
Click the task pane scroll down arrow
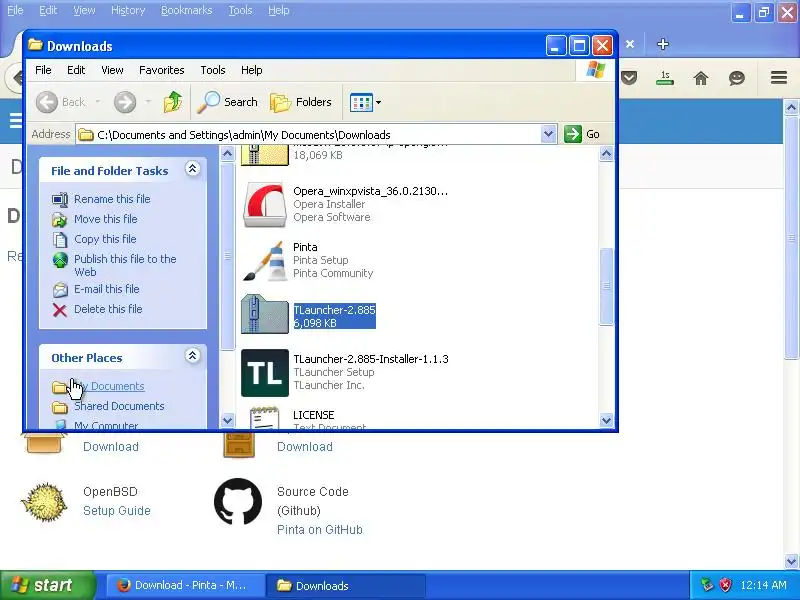228,420
